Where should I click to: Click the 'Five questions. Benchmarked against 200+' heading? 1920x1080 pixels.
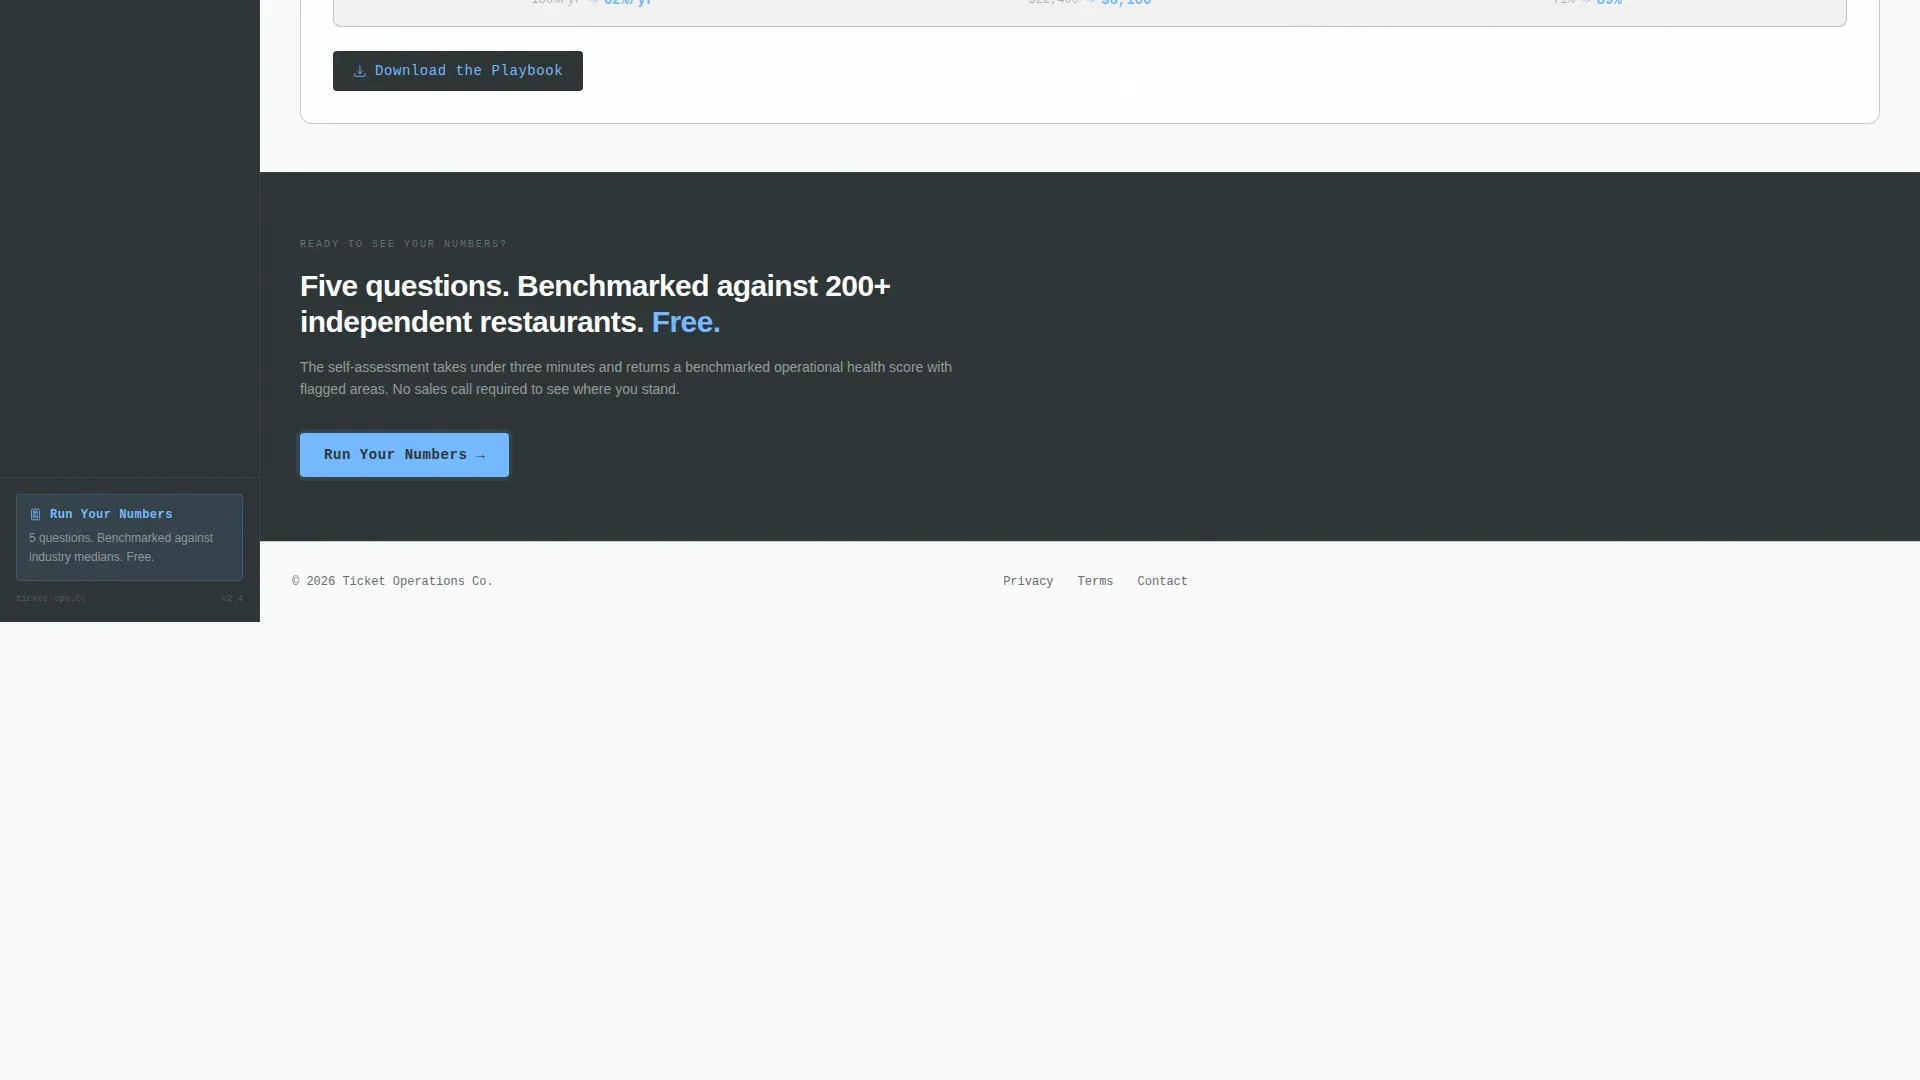click(595, 287)
